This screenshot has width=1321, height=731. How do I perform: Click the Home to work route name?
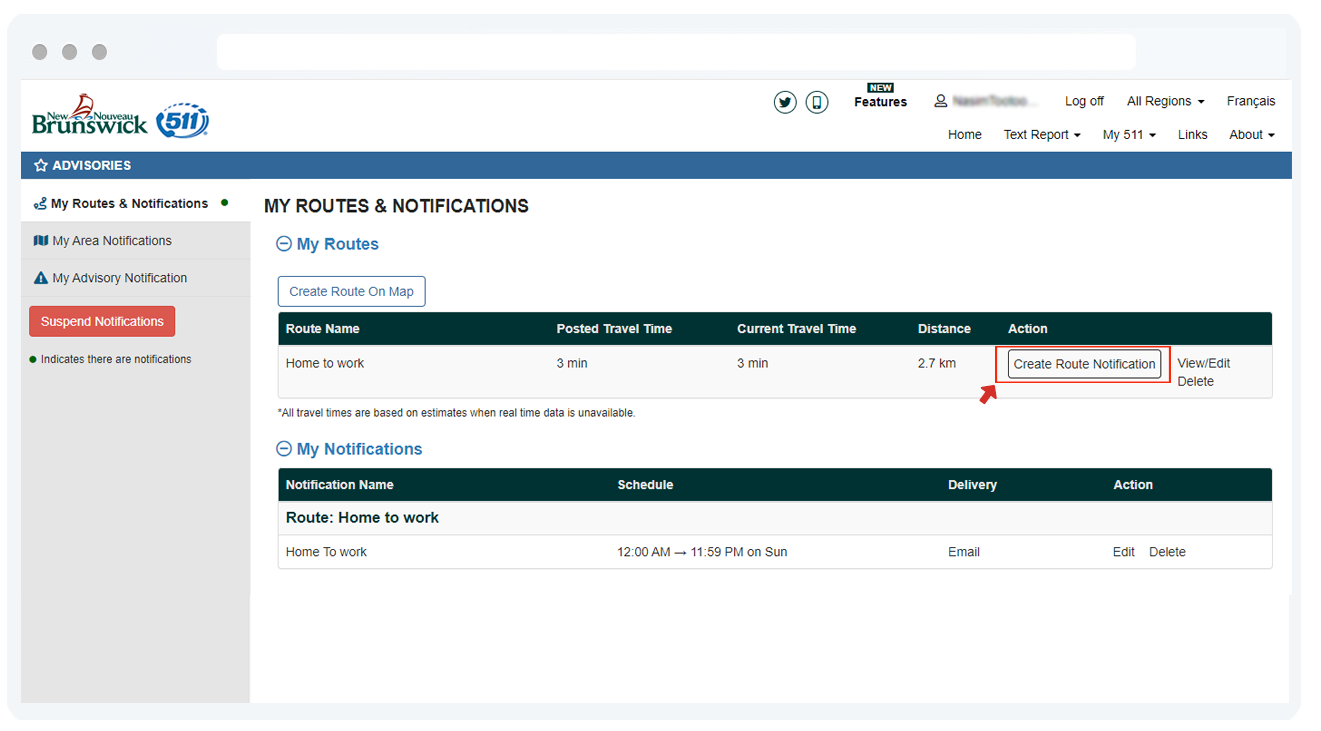click(x=325, y=363)
